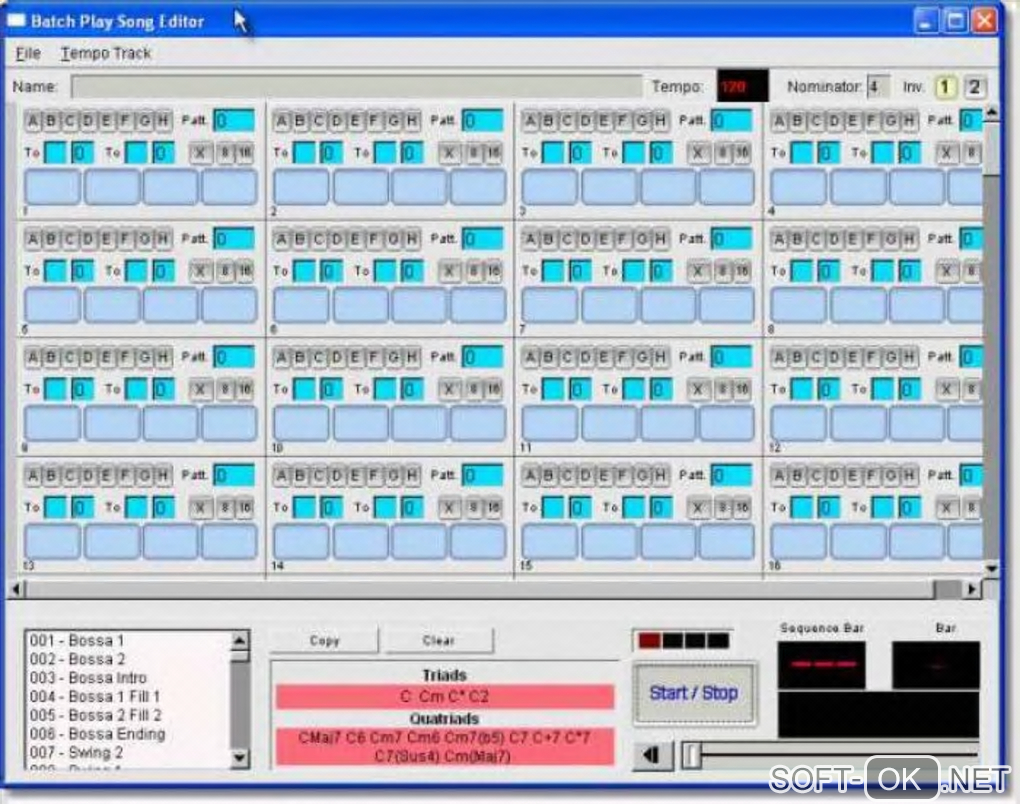Select pattern 006 - Bossa Ending
Viewport: 1020px width, 804px height.
point(98,734)
